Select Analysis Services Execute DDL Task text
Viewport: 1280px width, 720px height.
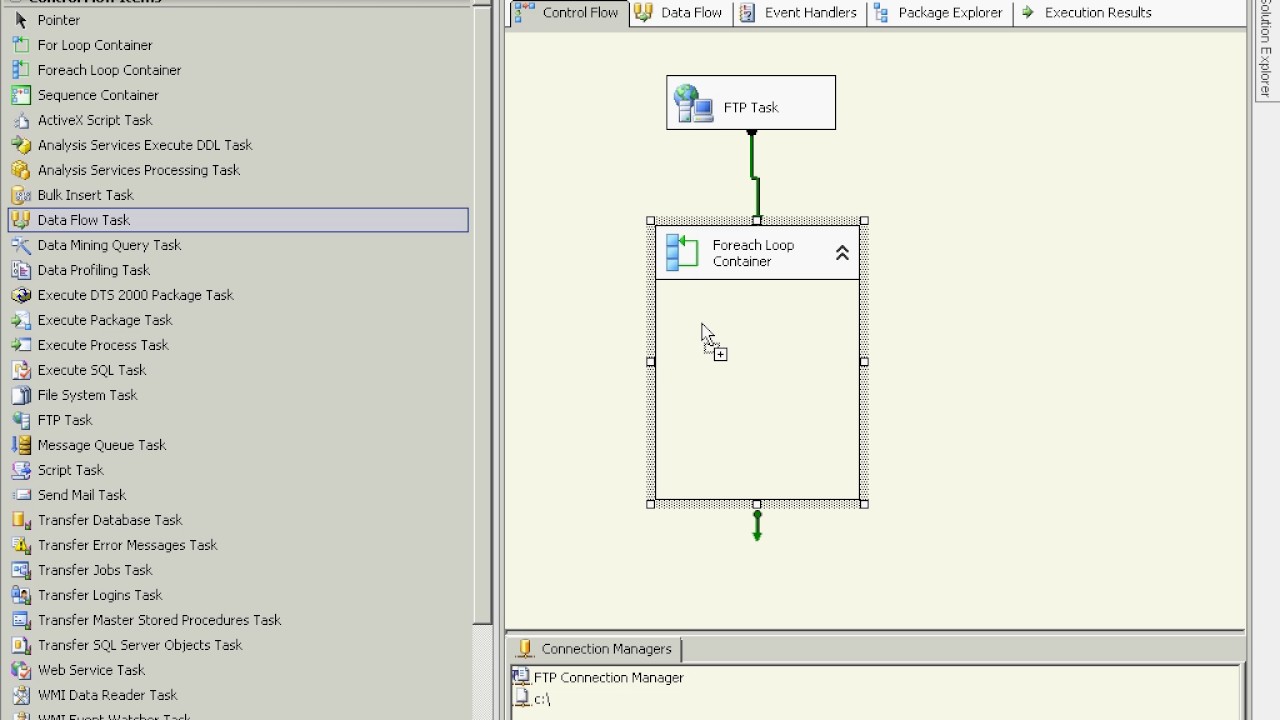[x=145, y=145]
